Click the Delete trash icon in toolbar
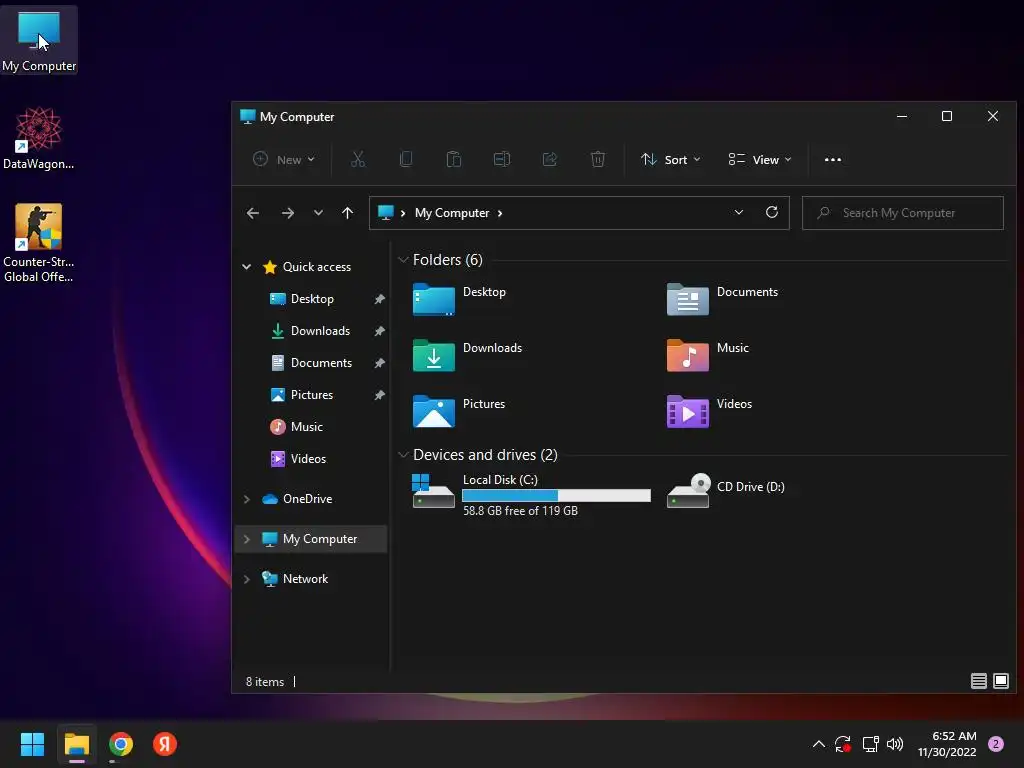 (x=598, y=159)
